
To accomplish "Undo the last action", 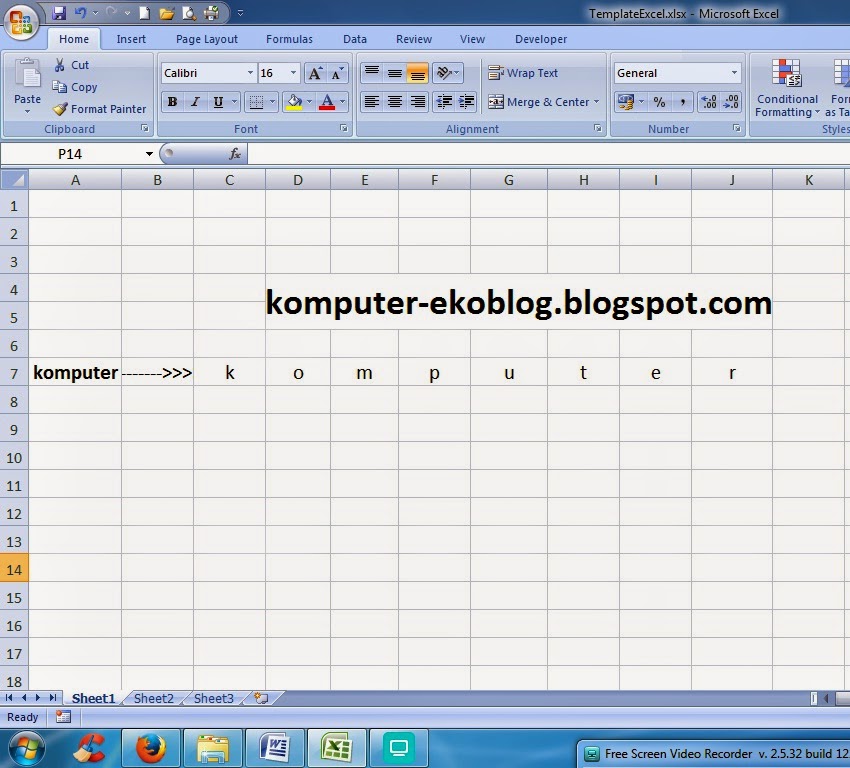I will coord(80,13).
